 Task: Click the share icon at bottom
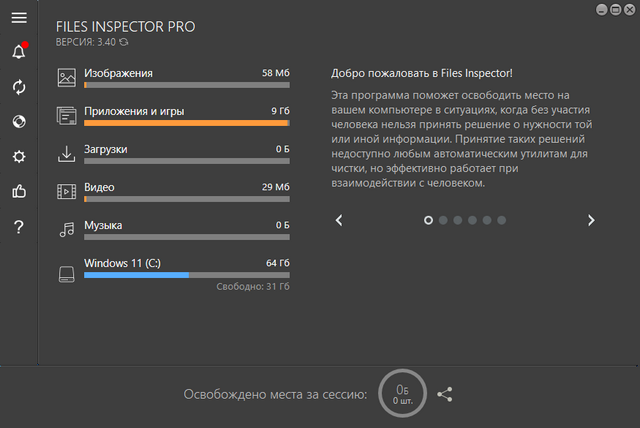446,394
